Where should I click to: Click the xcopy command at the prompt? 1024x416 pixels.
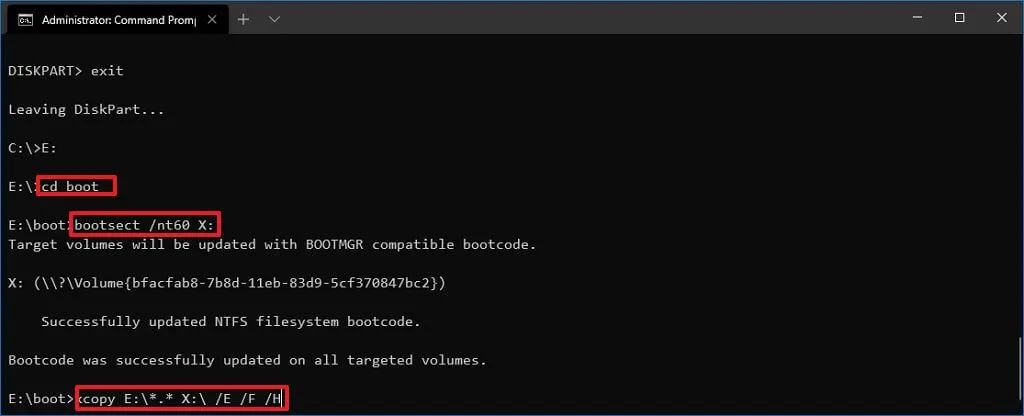click(x=182, y=399)
